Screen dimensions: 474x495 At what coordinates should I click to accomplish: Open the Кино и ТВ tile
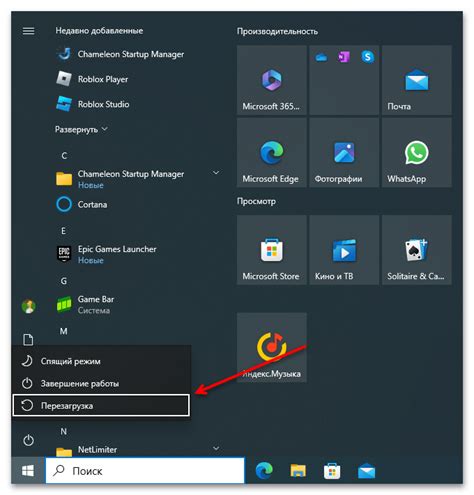coord(344,250)
